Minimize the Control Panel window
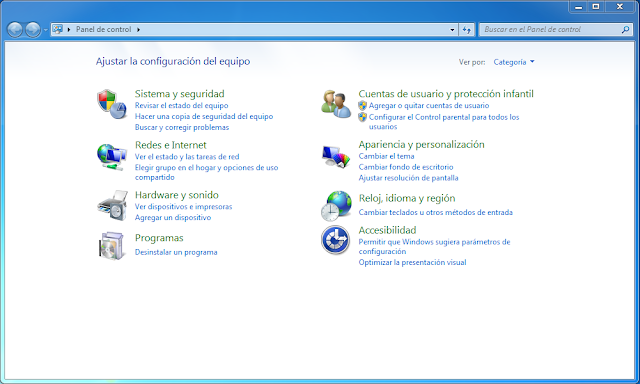This screenshot has height=384, width=640. coord(578,7)
